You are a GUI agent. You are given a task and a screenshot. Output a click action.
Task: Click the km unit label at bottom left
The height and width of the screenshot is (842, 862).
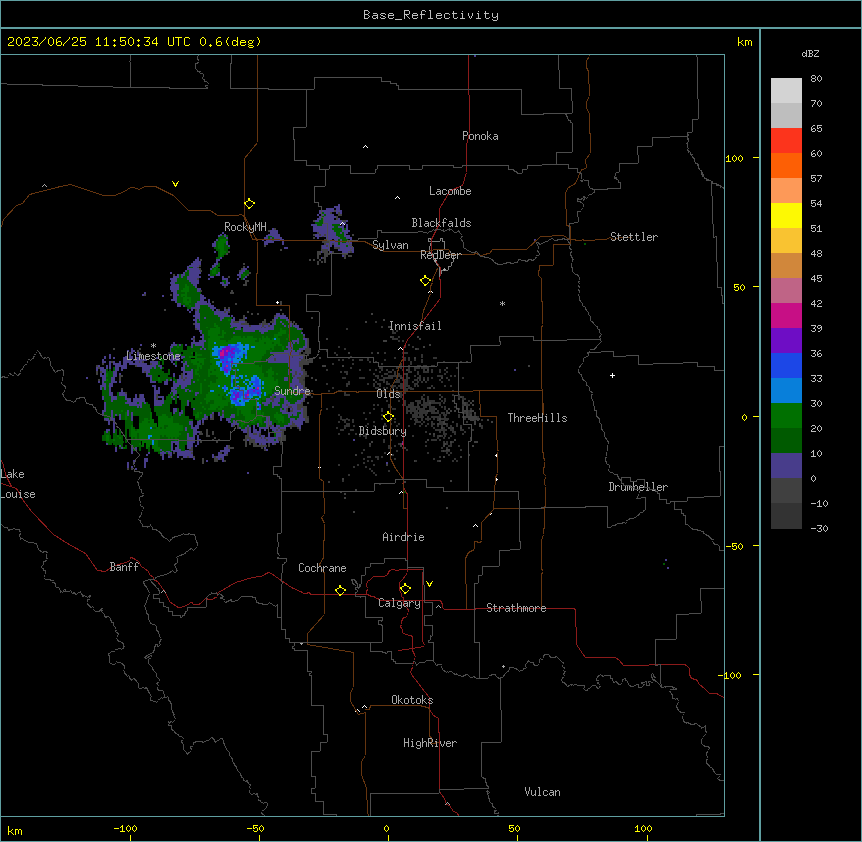(15, 831)
